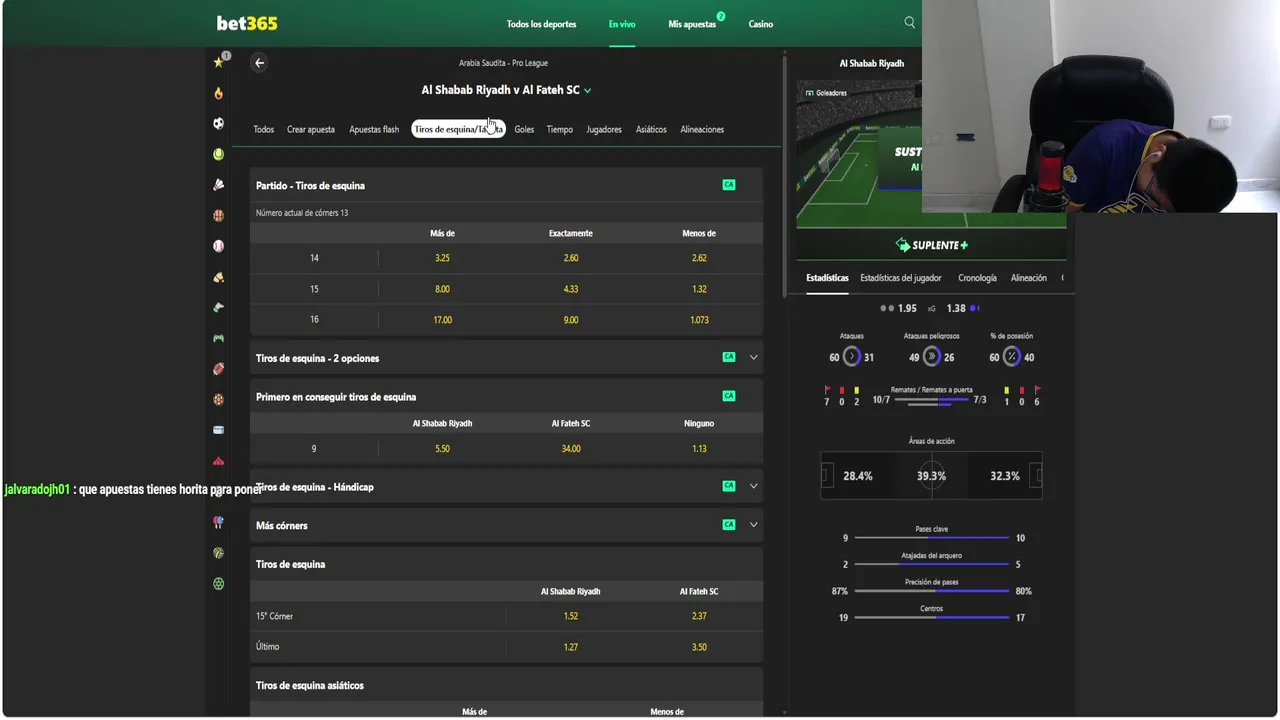Go back with the arrow button

(259, 63)
